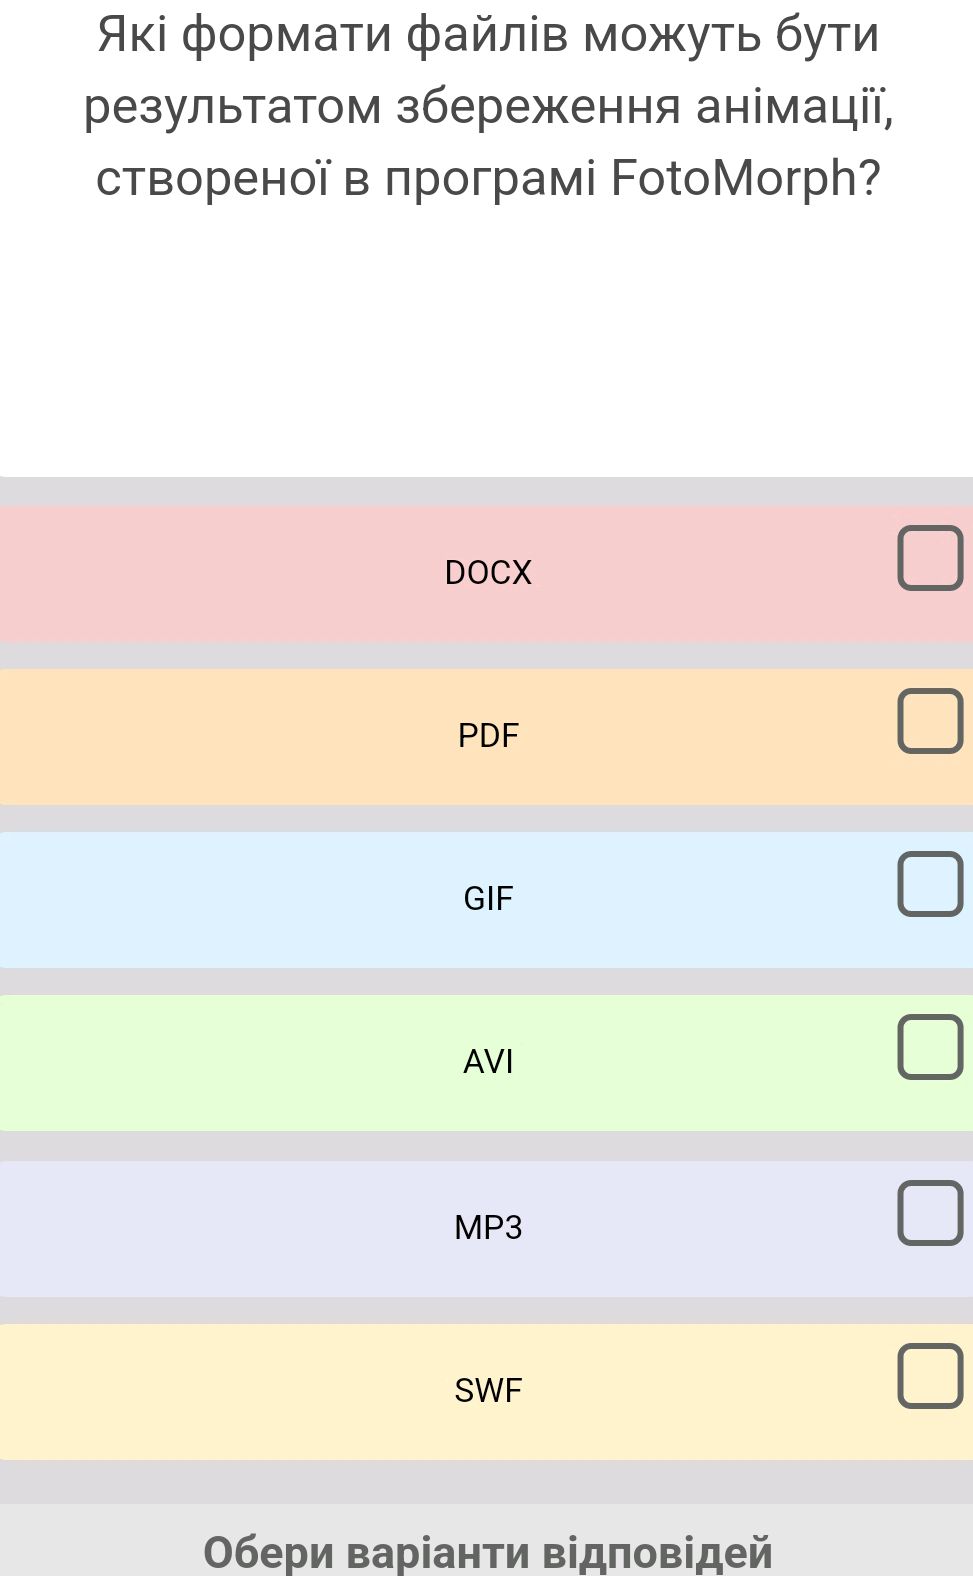Image resolution: width=973 pixels, height=1576 pixels.
Task: Click the DOCX label text
Action: [x=488, y=573]
